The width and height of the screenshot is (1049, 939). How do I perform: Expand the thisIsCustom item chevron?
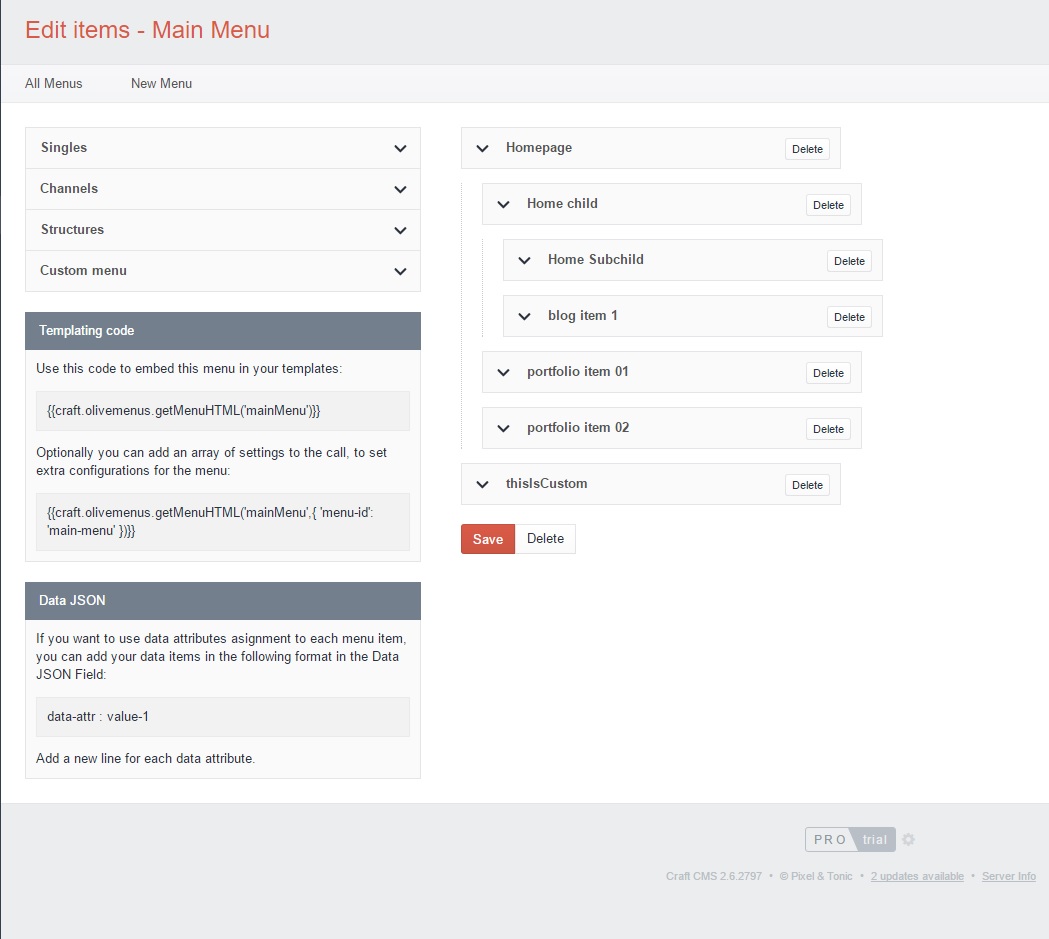pos(483,485)
